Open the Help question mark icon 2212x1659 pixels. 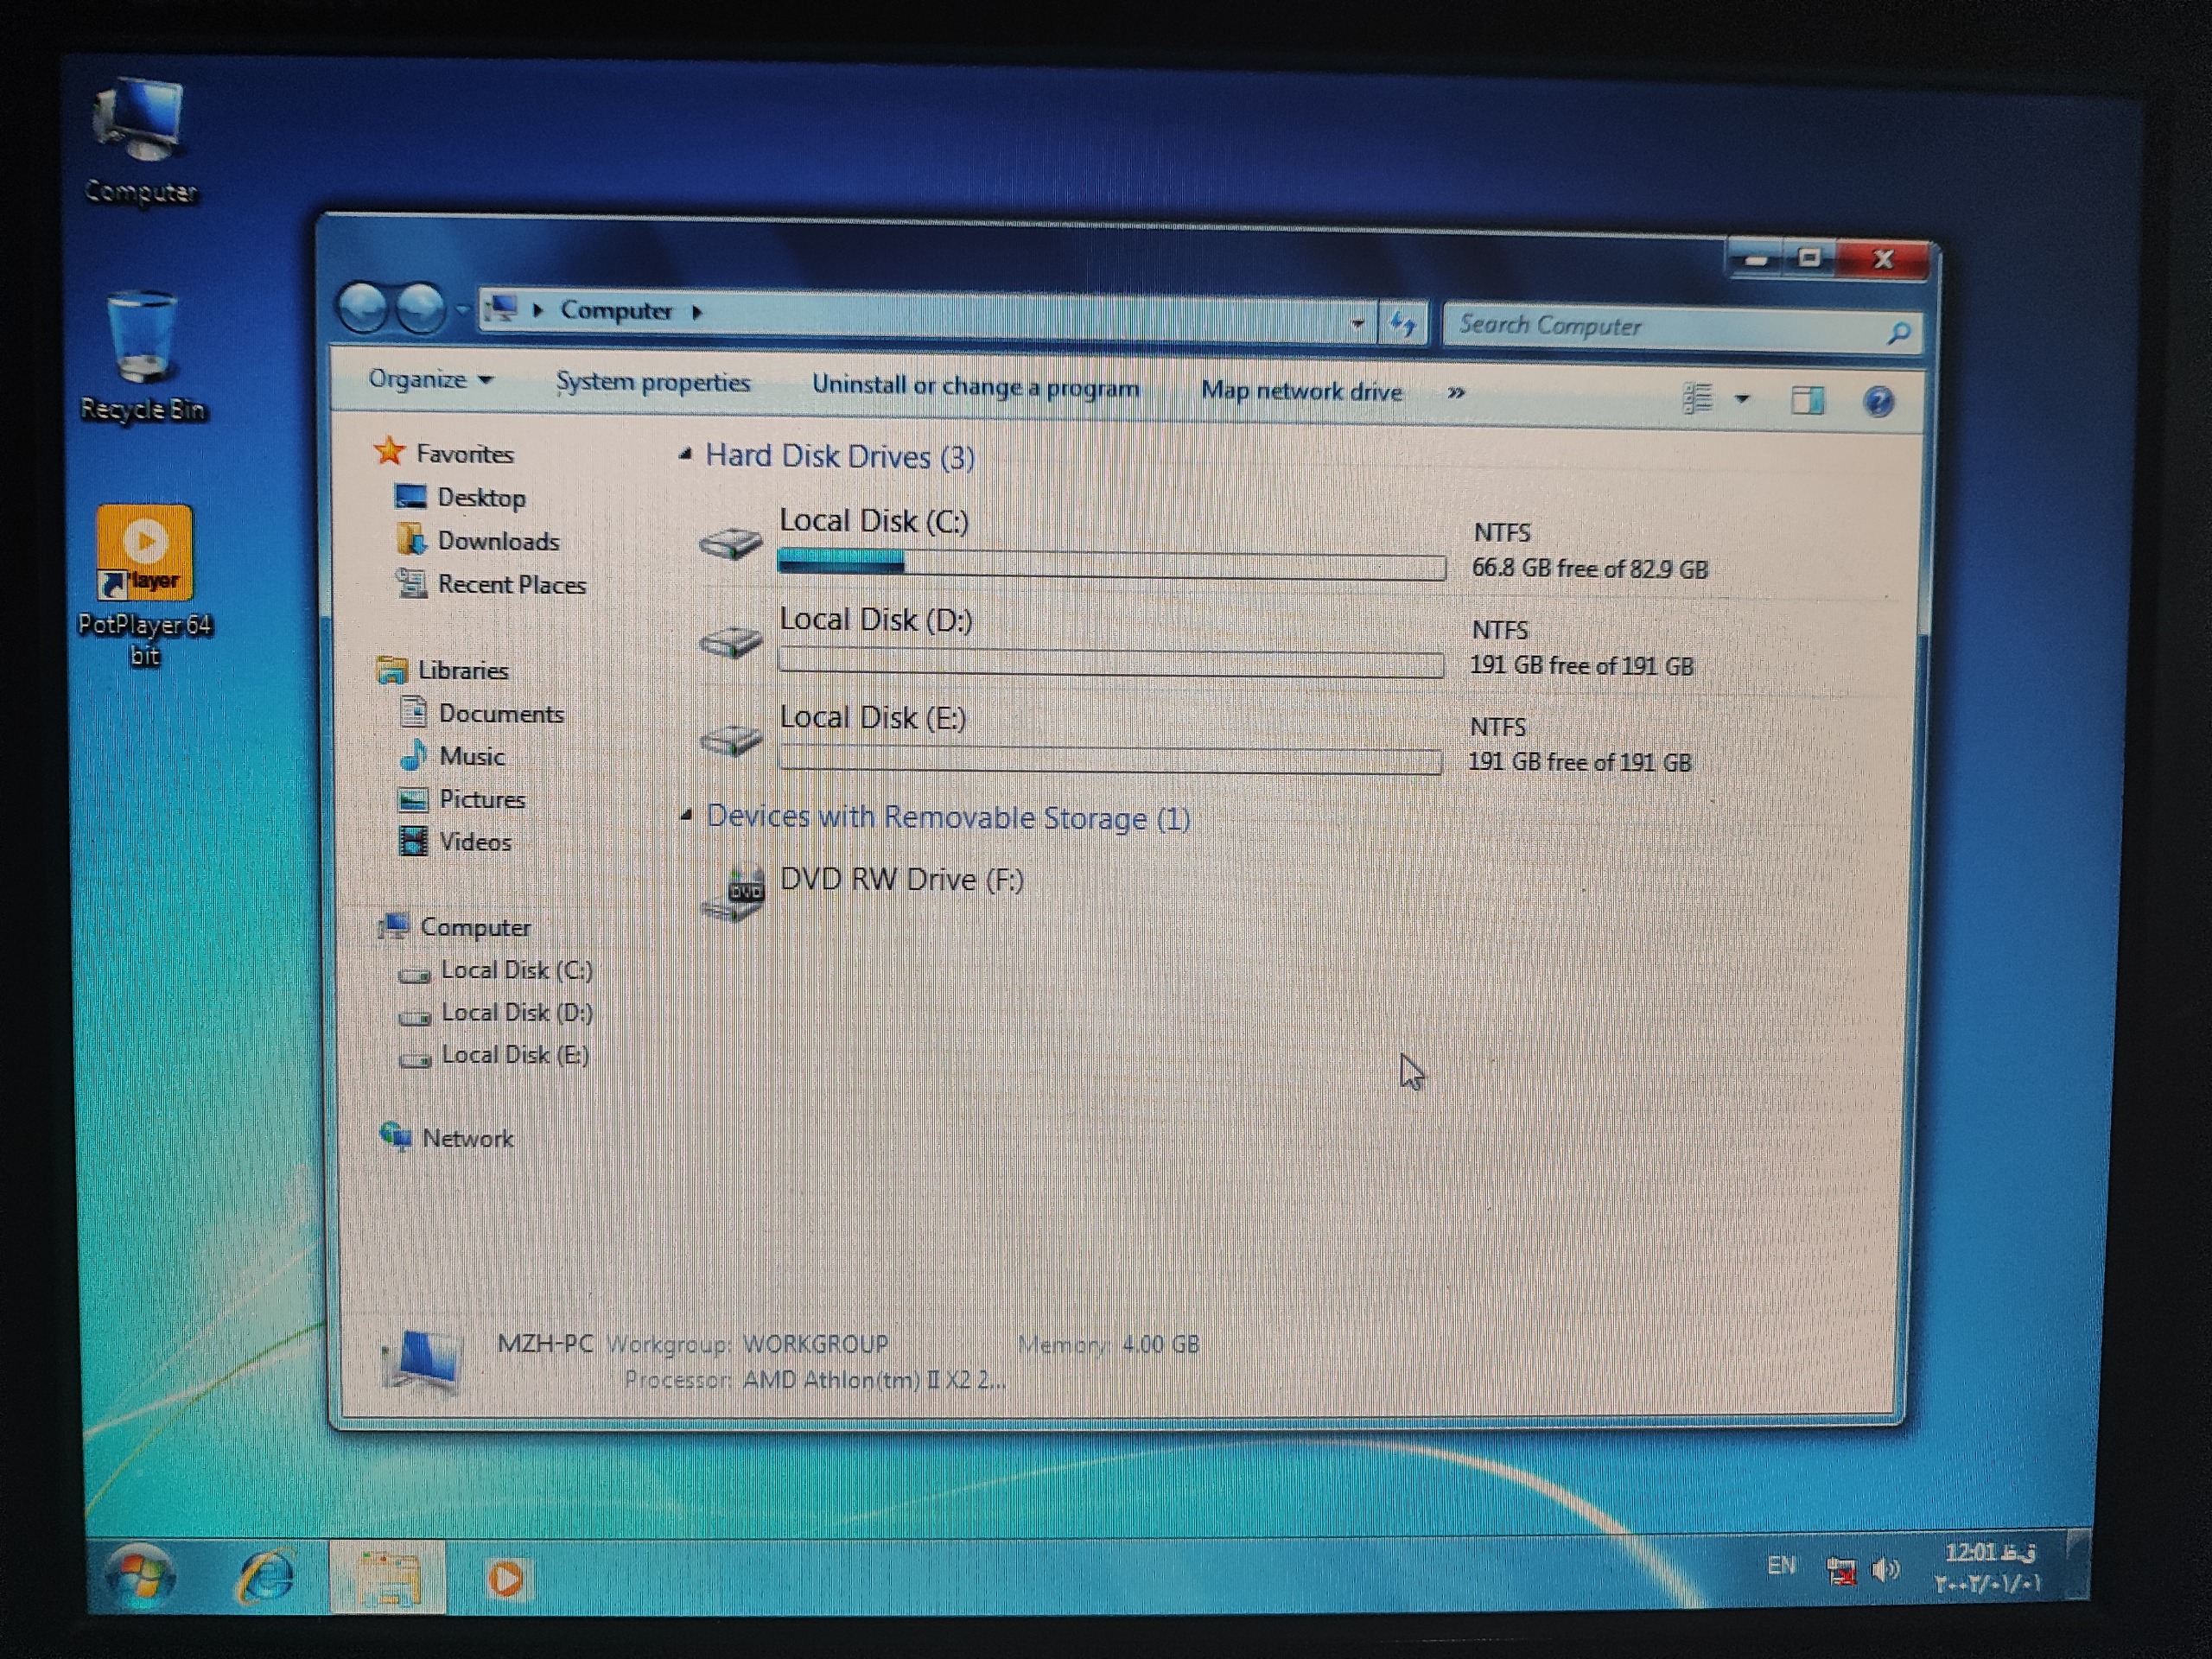[x=1878, y=402]
